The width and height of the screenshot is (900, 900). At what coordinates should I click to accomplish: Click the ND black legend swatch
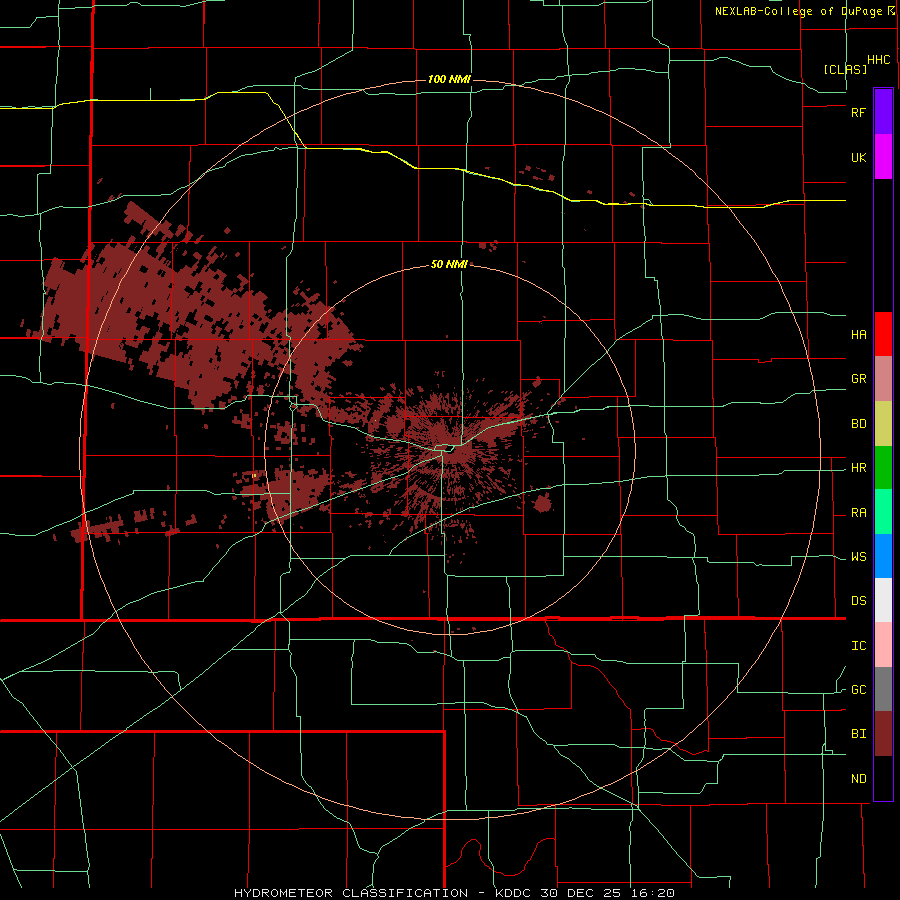[x=883, y=778]
